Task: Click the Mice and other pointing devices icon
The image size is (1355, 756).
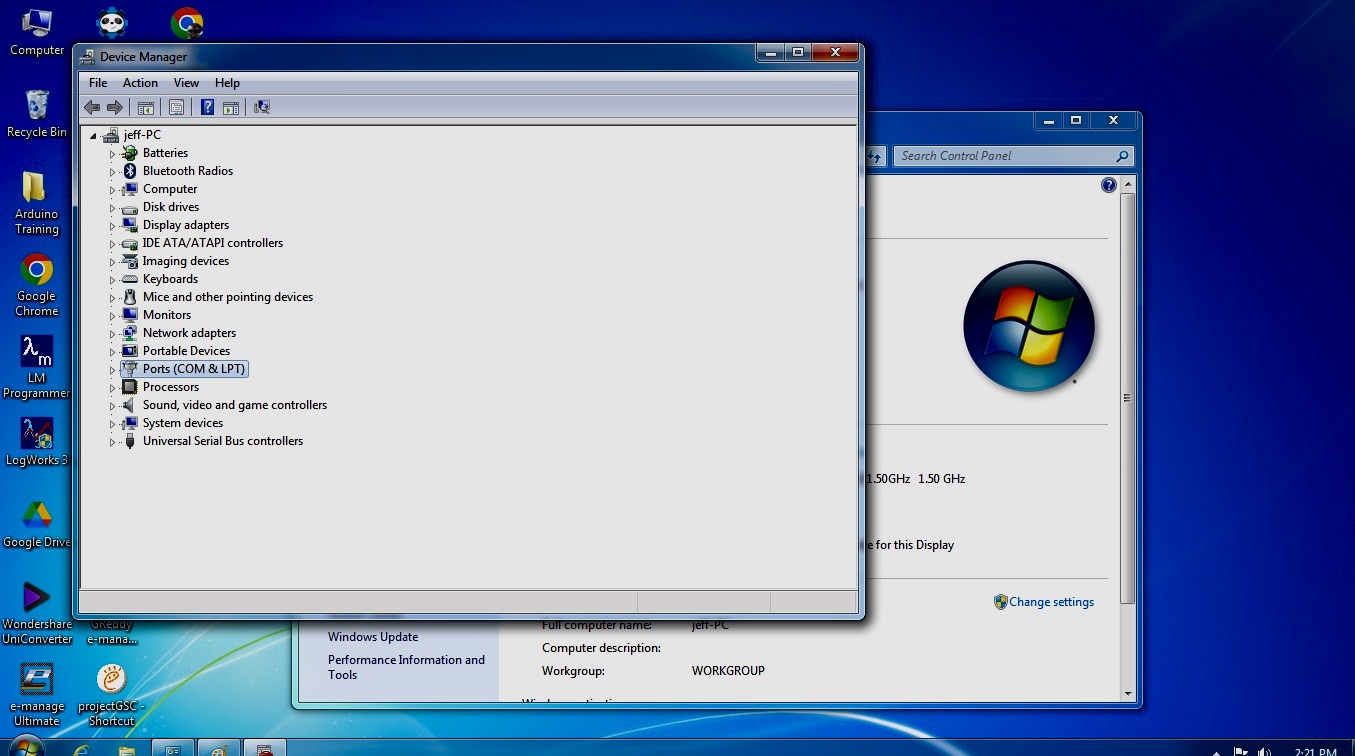Action: tap(129, 297)
